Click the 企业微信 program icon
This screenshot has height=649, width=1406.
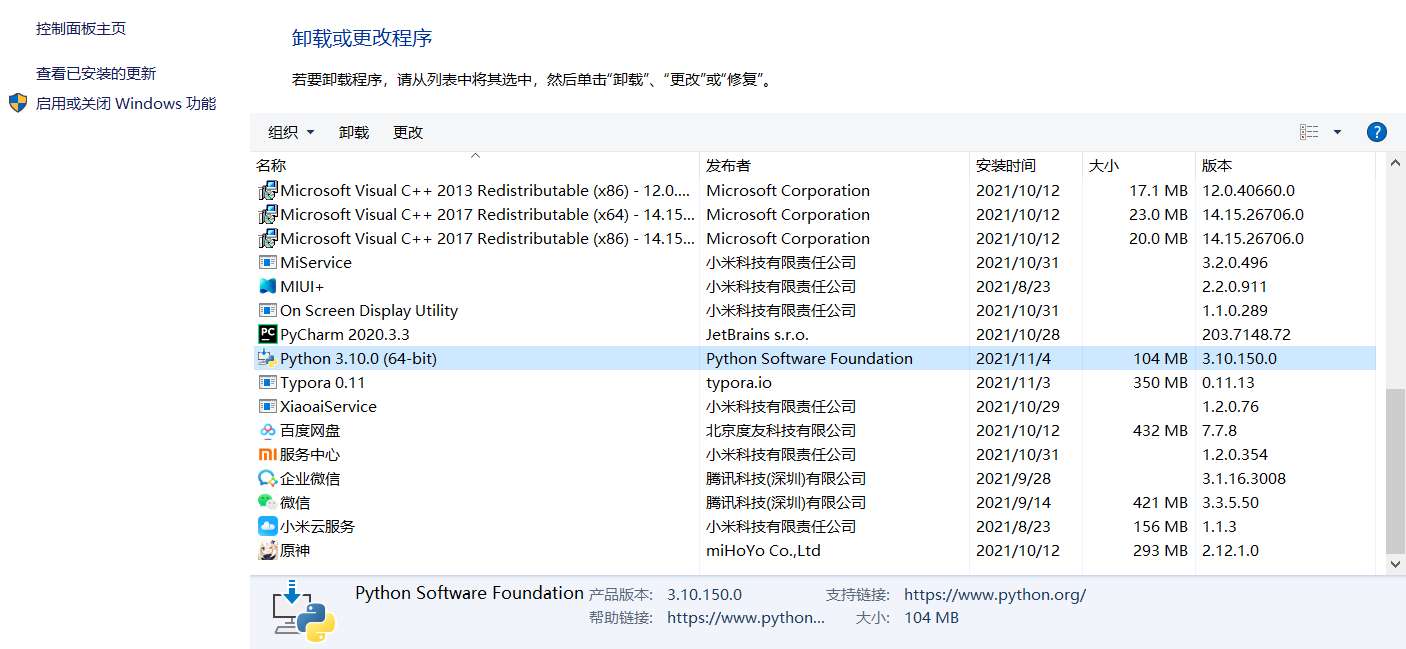(267, 478)
